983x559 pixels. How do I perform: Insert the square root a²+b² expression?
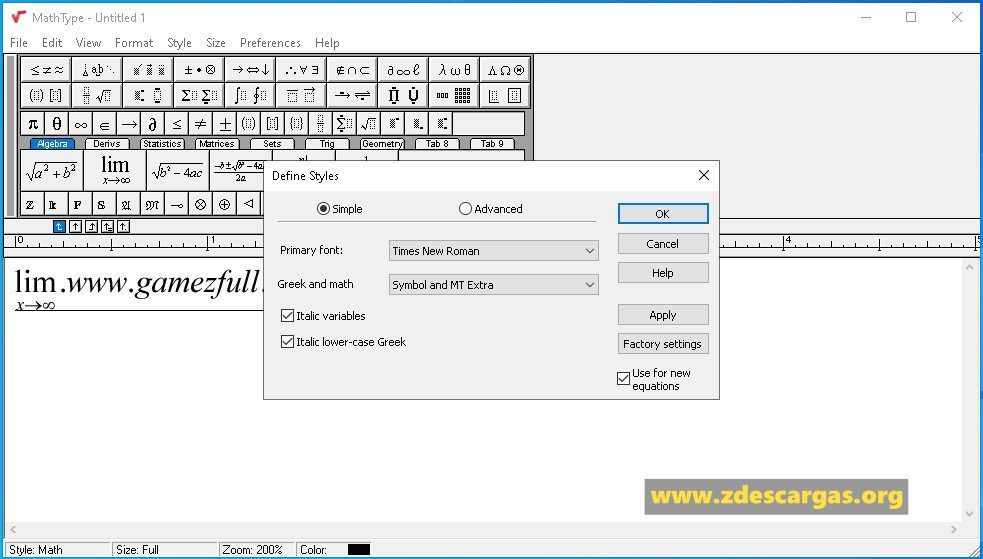51,170
